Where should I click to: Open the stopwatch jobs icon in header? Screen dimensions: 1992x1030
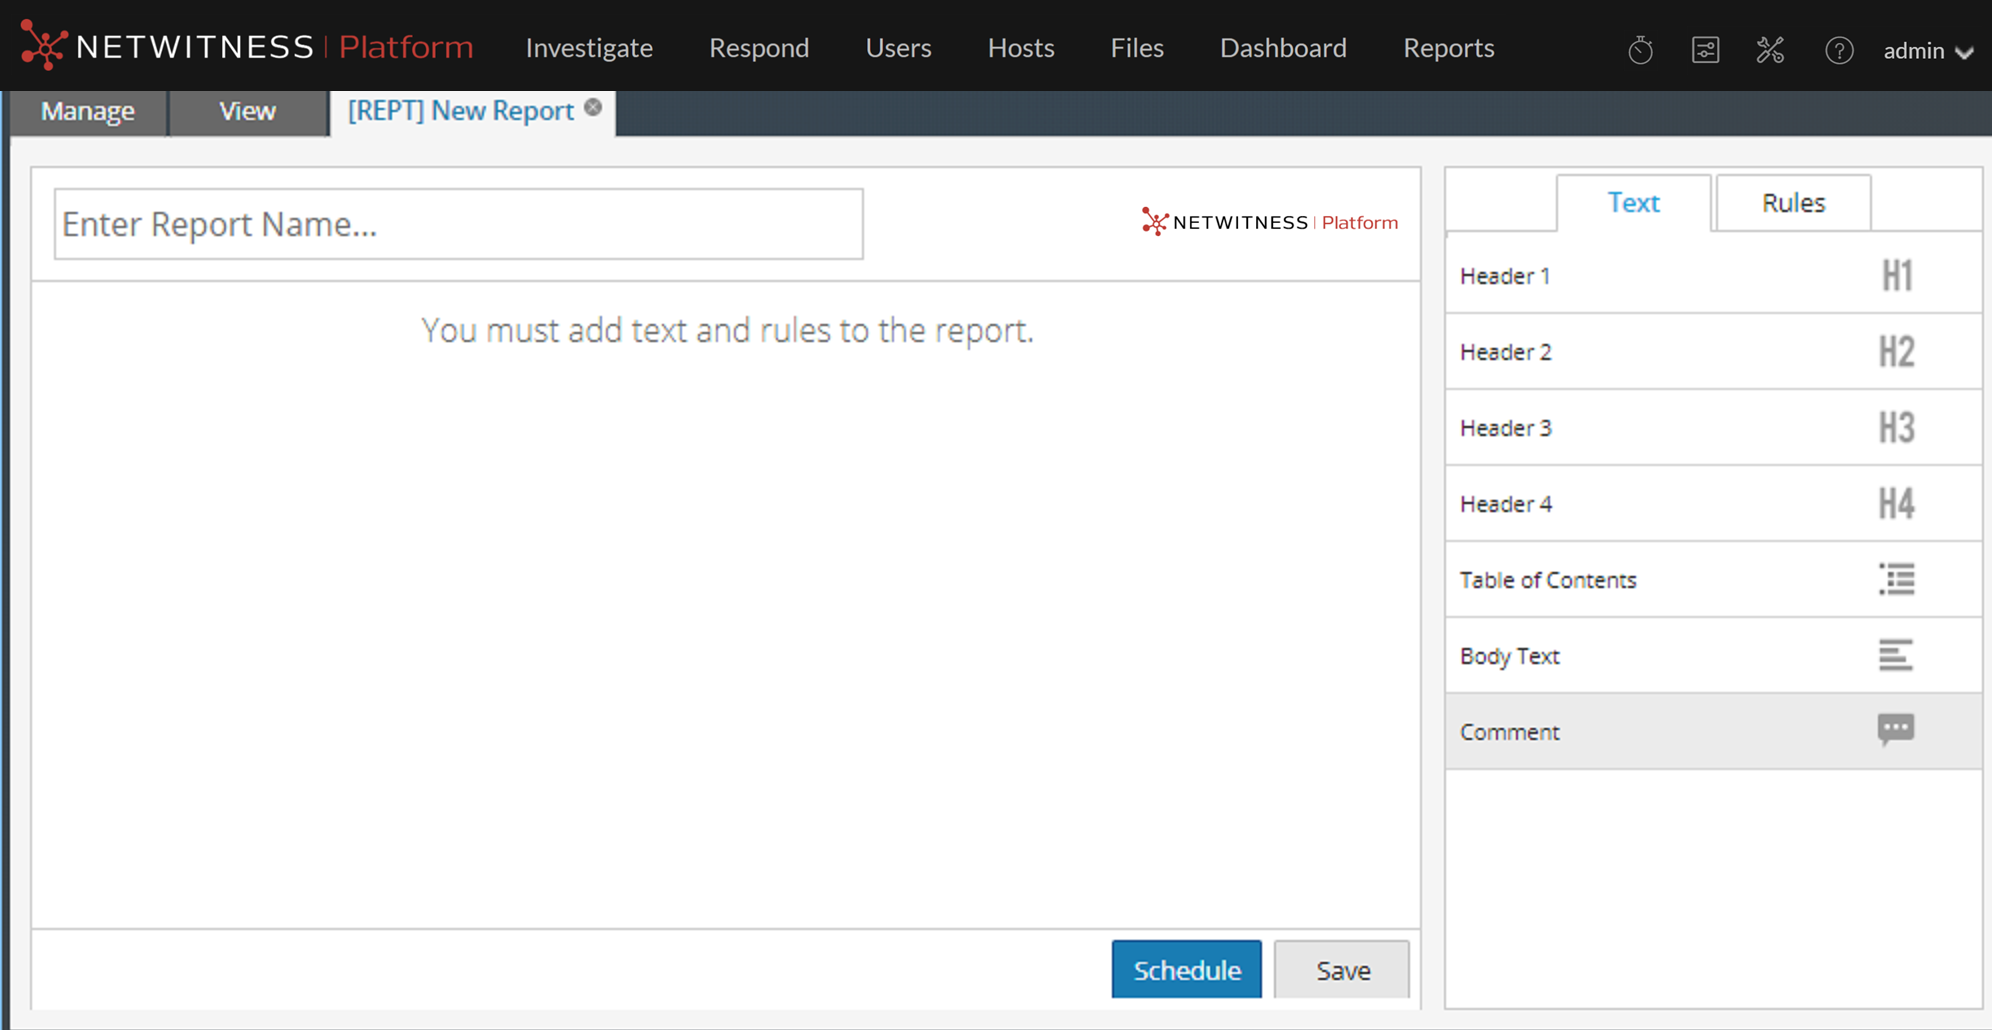tap(1640, 50)
